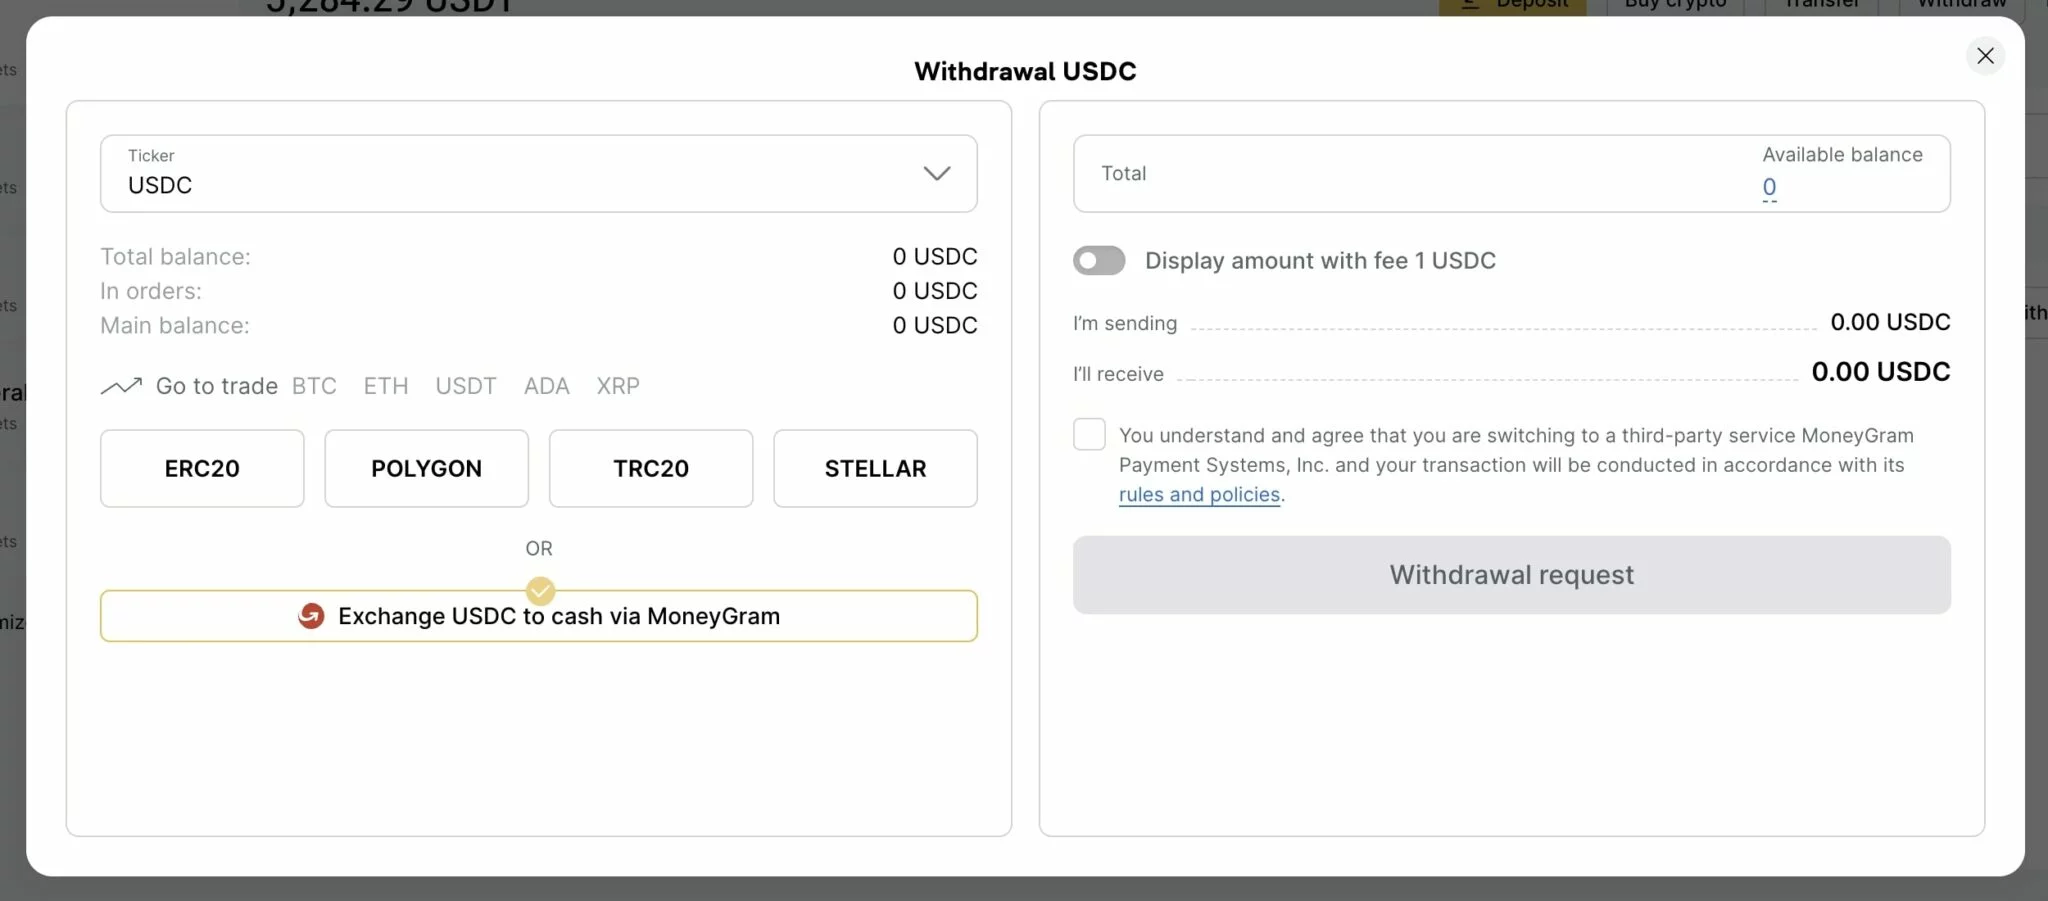
Task: Submit the Withdrawal request
Action: click(x=1511, y=574)
